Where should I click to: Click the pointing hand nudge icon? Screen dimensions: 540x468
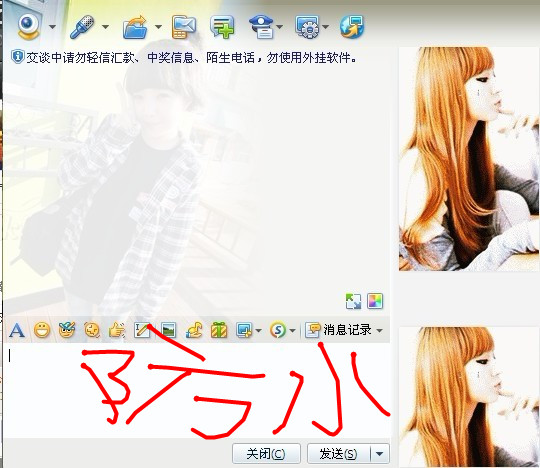click(117, 330)
